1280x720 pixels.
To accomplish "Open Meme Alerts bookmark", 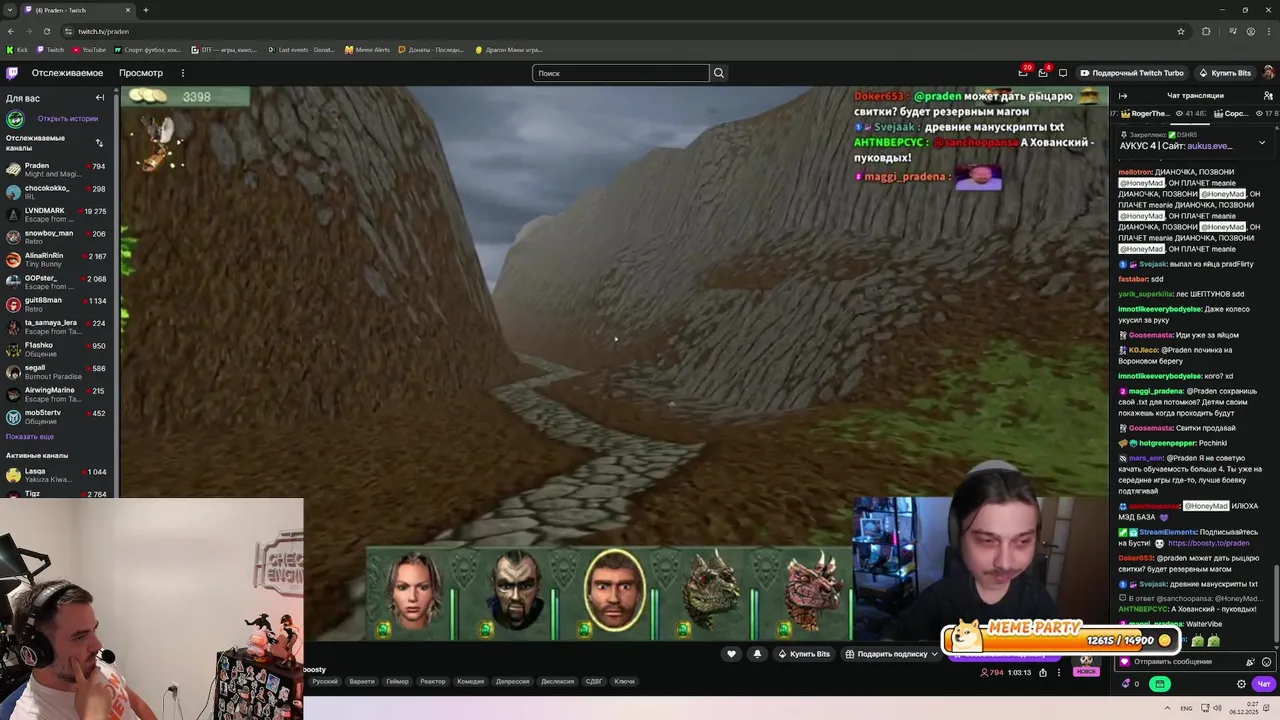I will (x=368, y=50).
